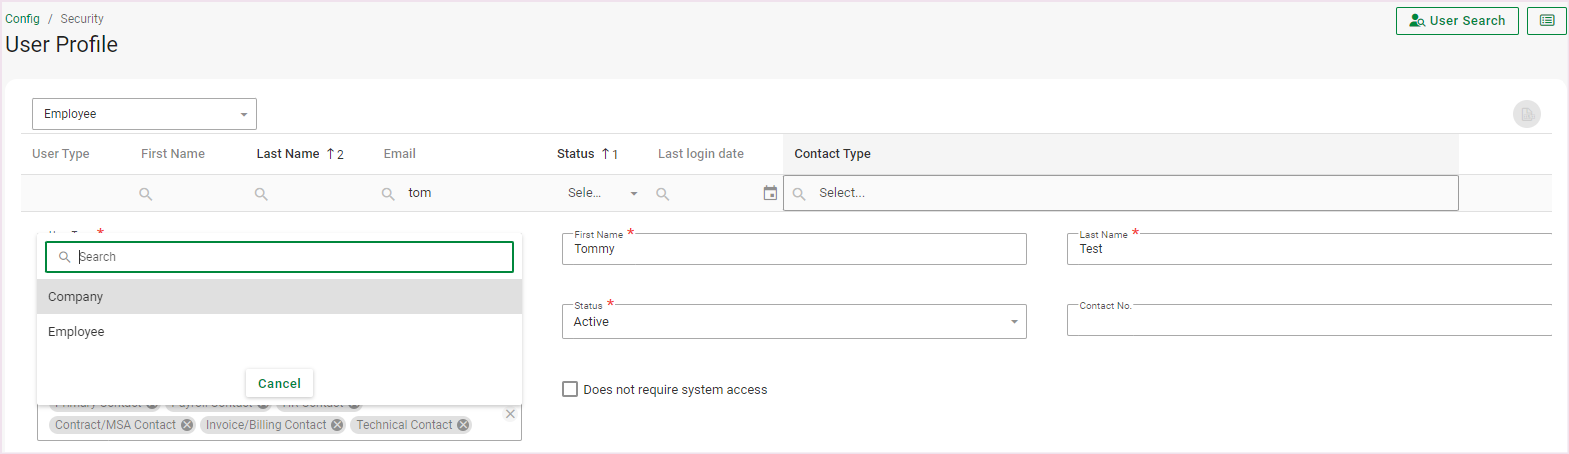Sort grid by Last Name column header
The width and height of the screenshot is (1569, 454).
click(288, 154)
